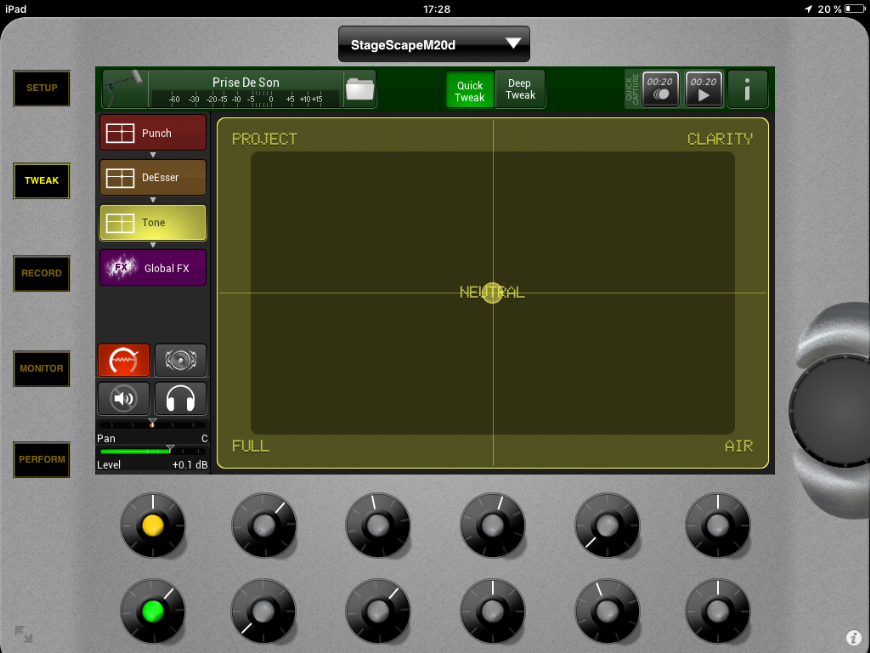Open the preset folder icon
Screen dimensions: 870x653
point(359,90)
